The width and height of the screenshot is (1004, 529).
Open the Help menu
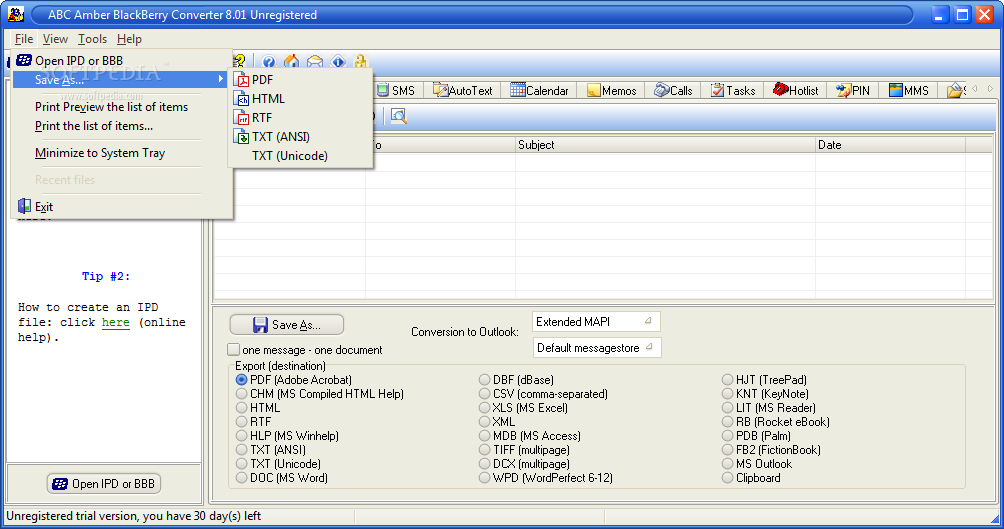pos(129,39)
